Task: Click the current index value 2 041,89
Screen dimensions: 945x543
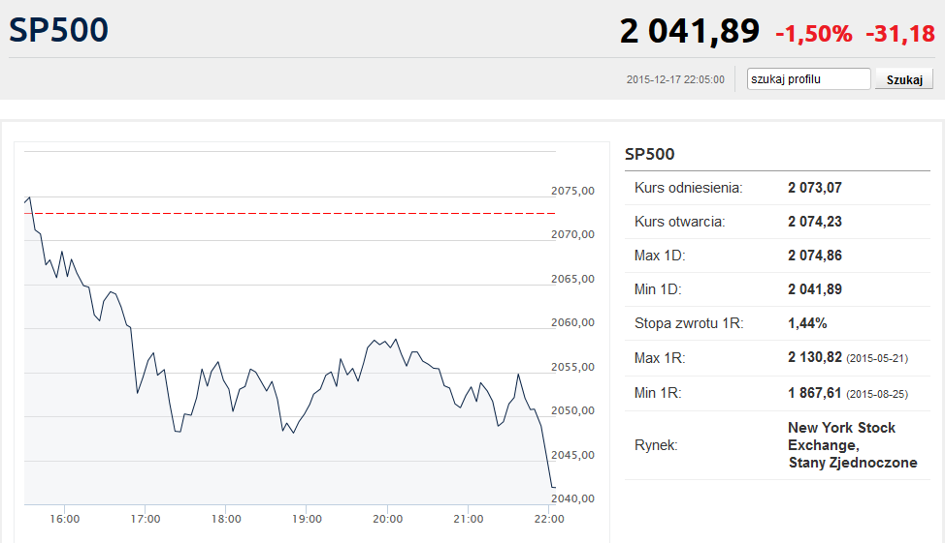Action: click(x=689, y=31)
